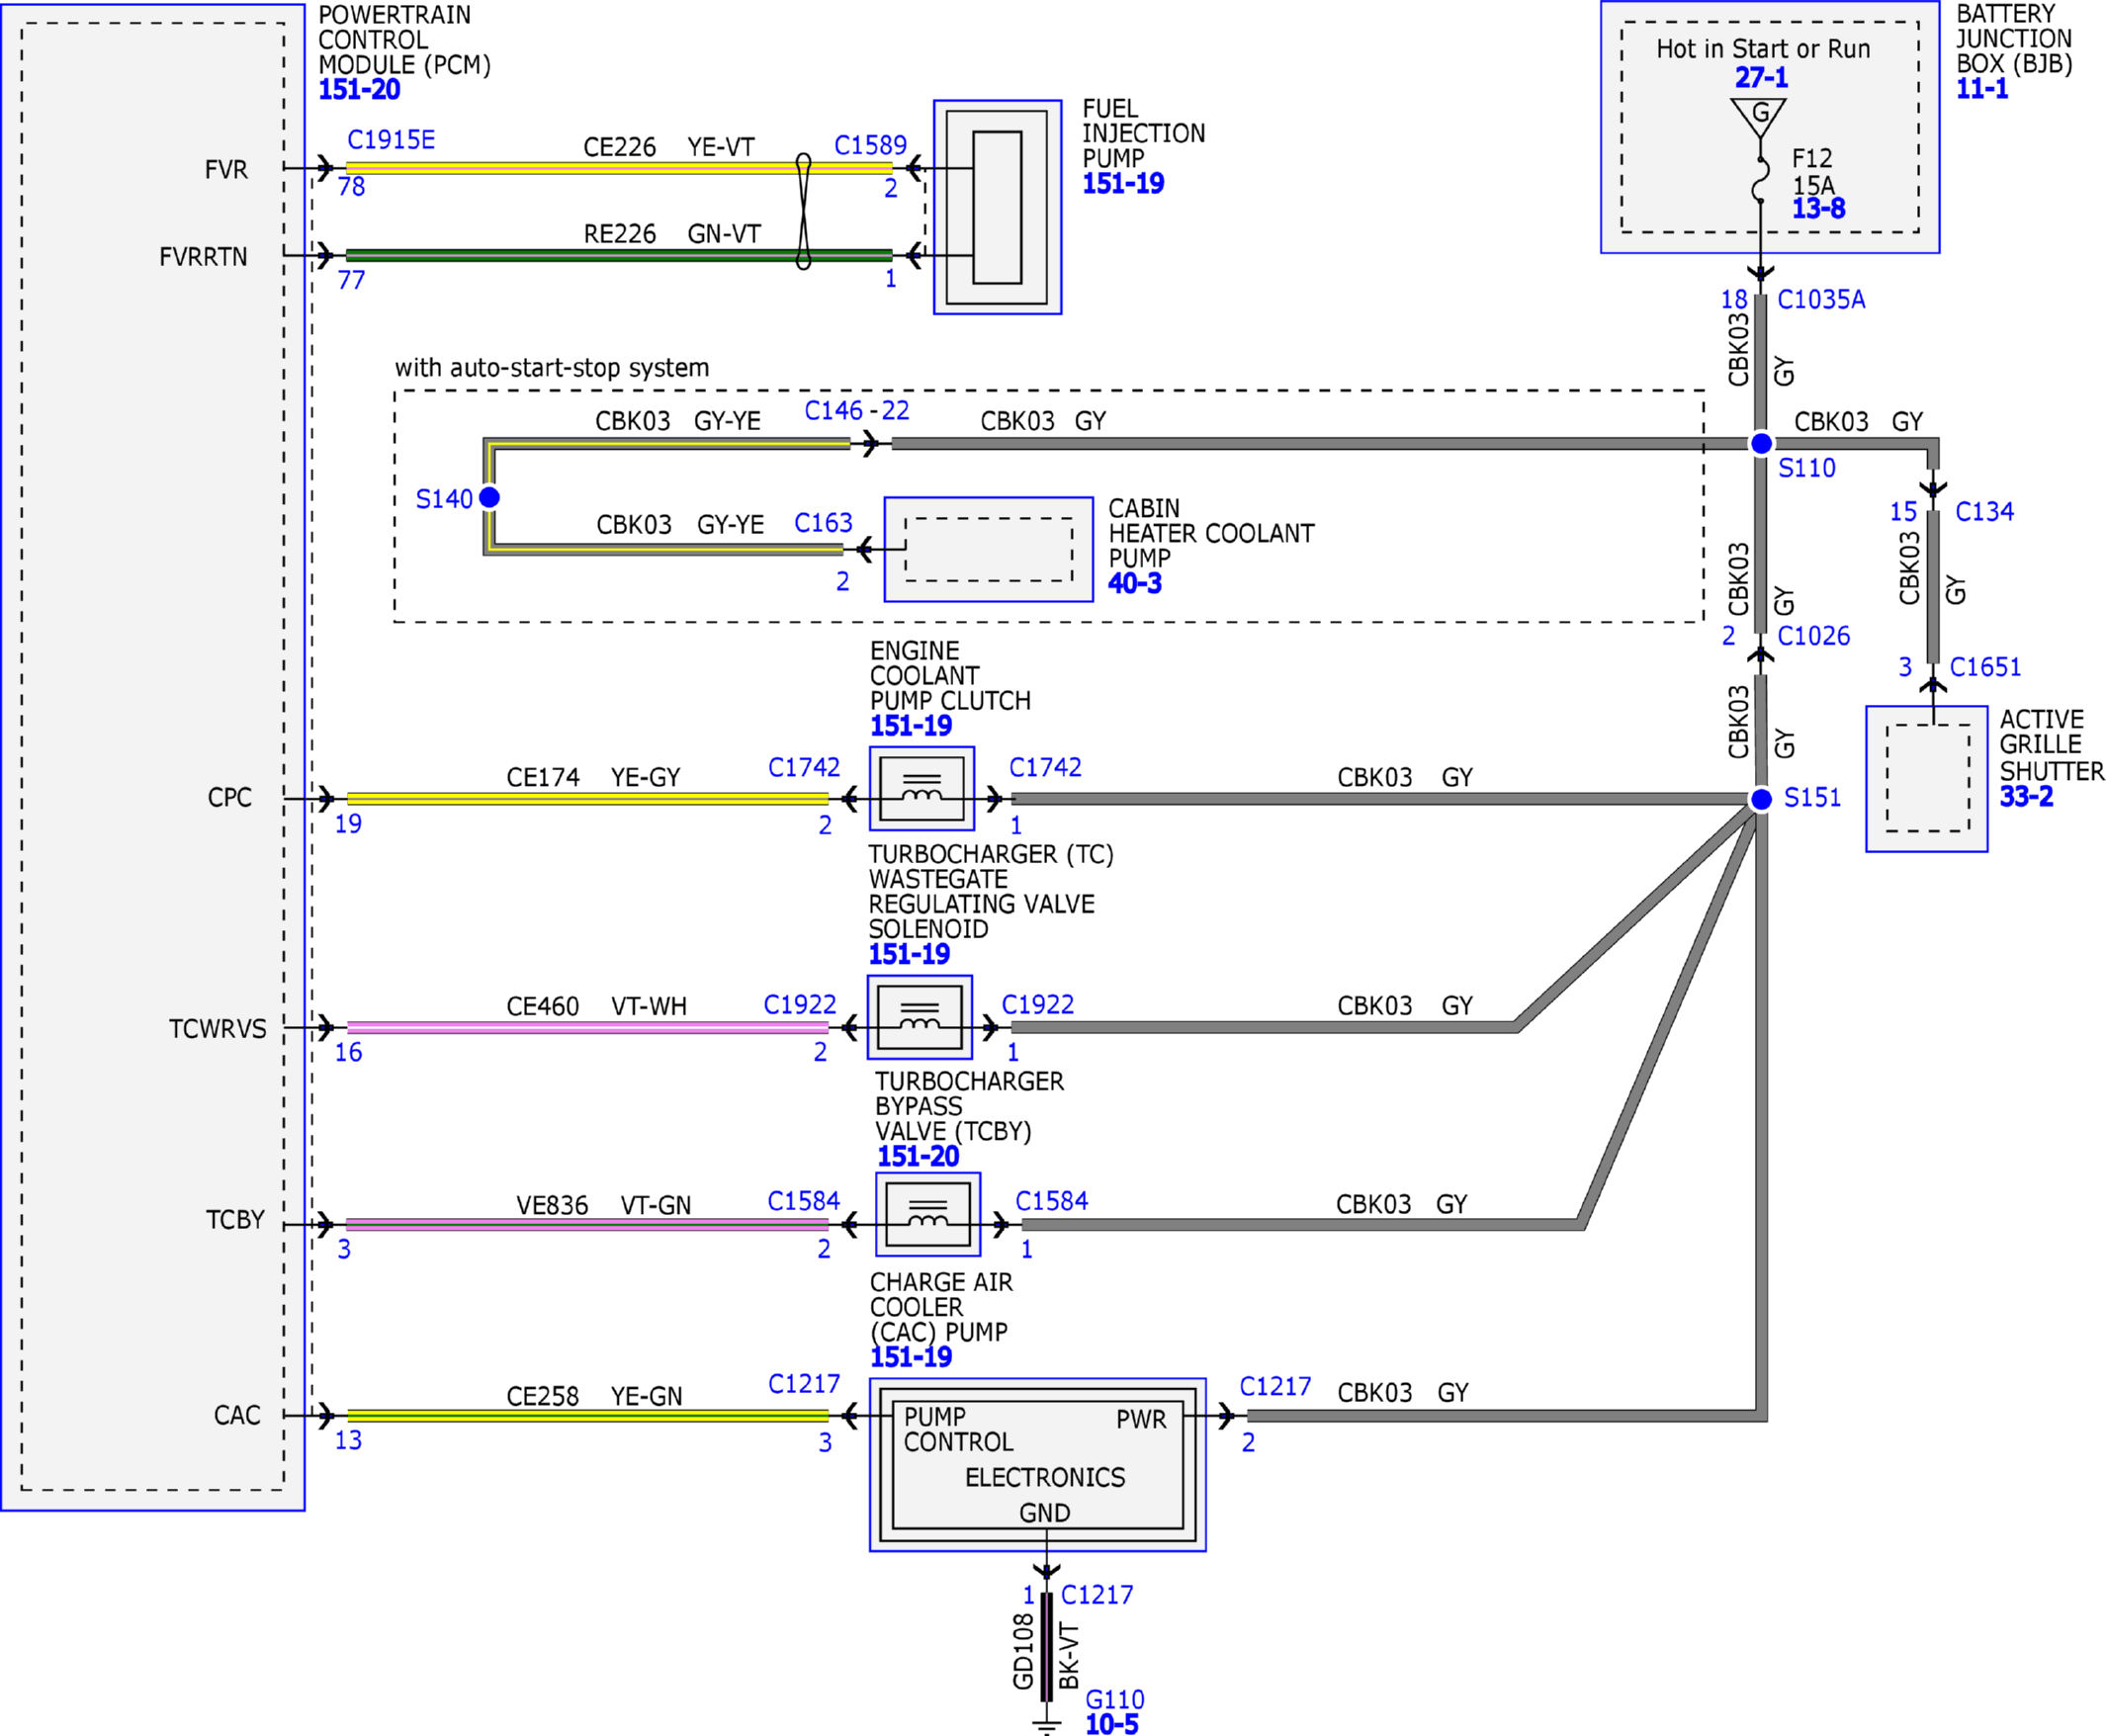Select PCM pin label TCBY
The width and height of the screenshot is (2106, 1736).
(x=235, y=1220)
